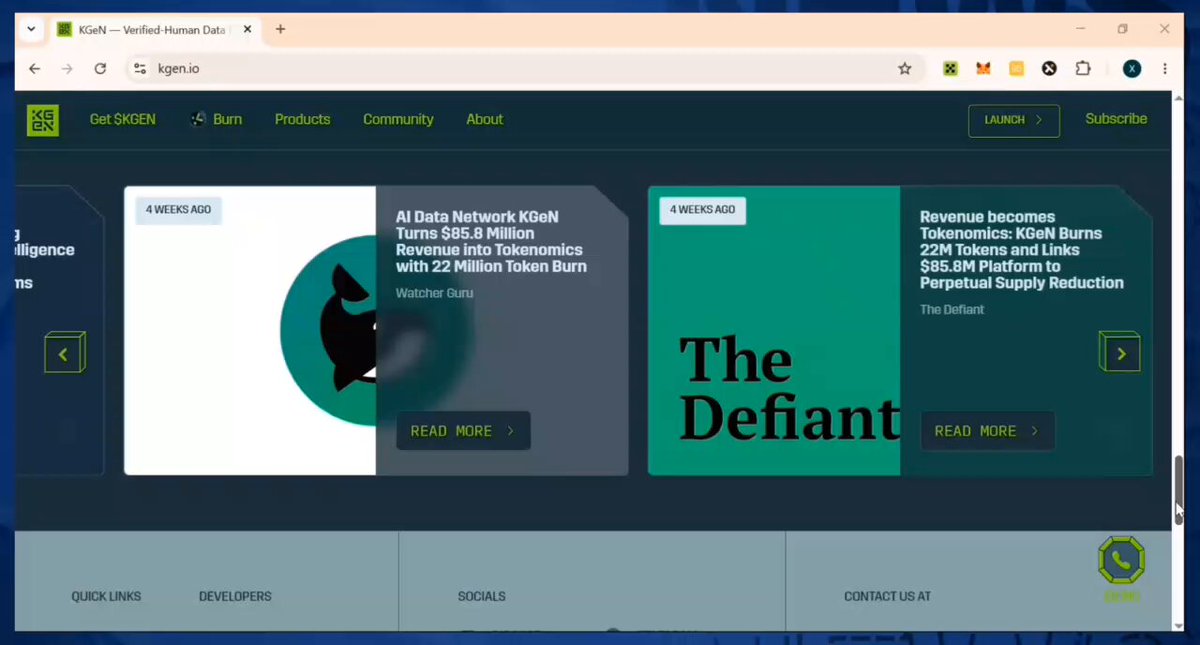This screenshot has width=1200, height=645.
Task: Read more on the Watcher Guru article
Action: 463,431
